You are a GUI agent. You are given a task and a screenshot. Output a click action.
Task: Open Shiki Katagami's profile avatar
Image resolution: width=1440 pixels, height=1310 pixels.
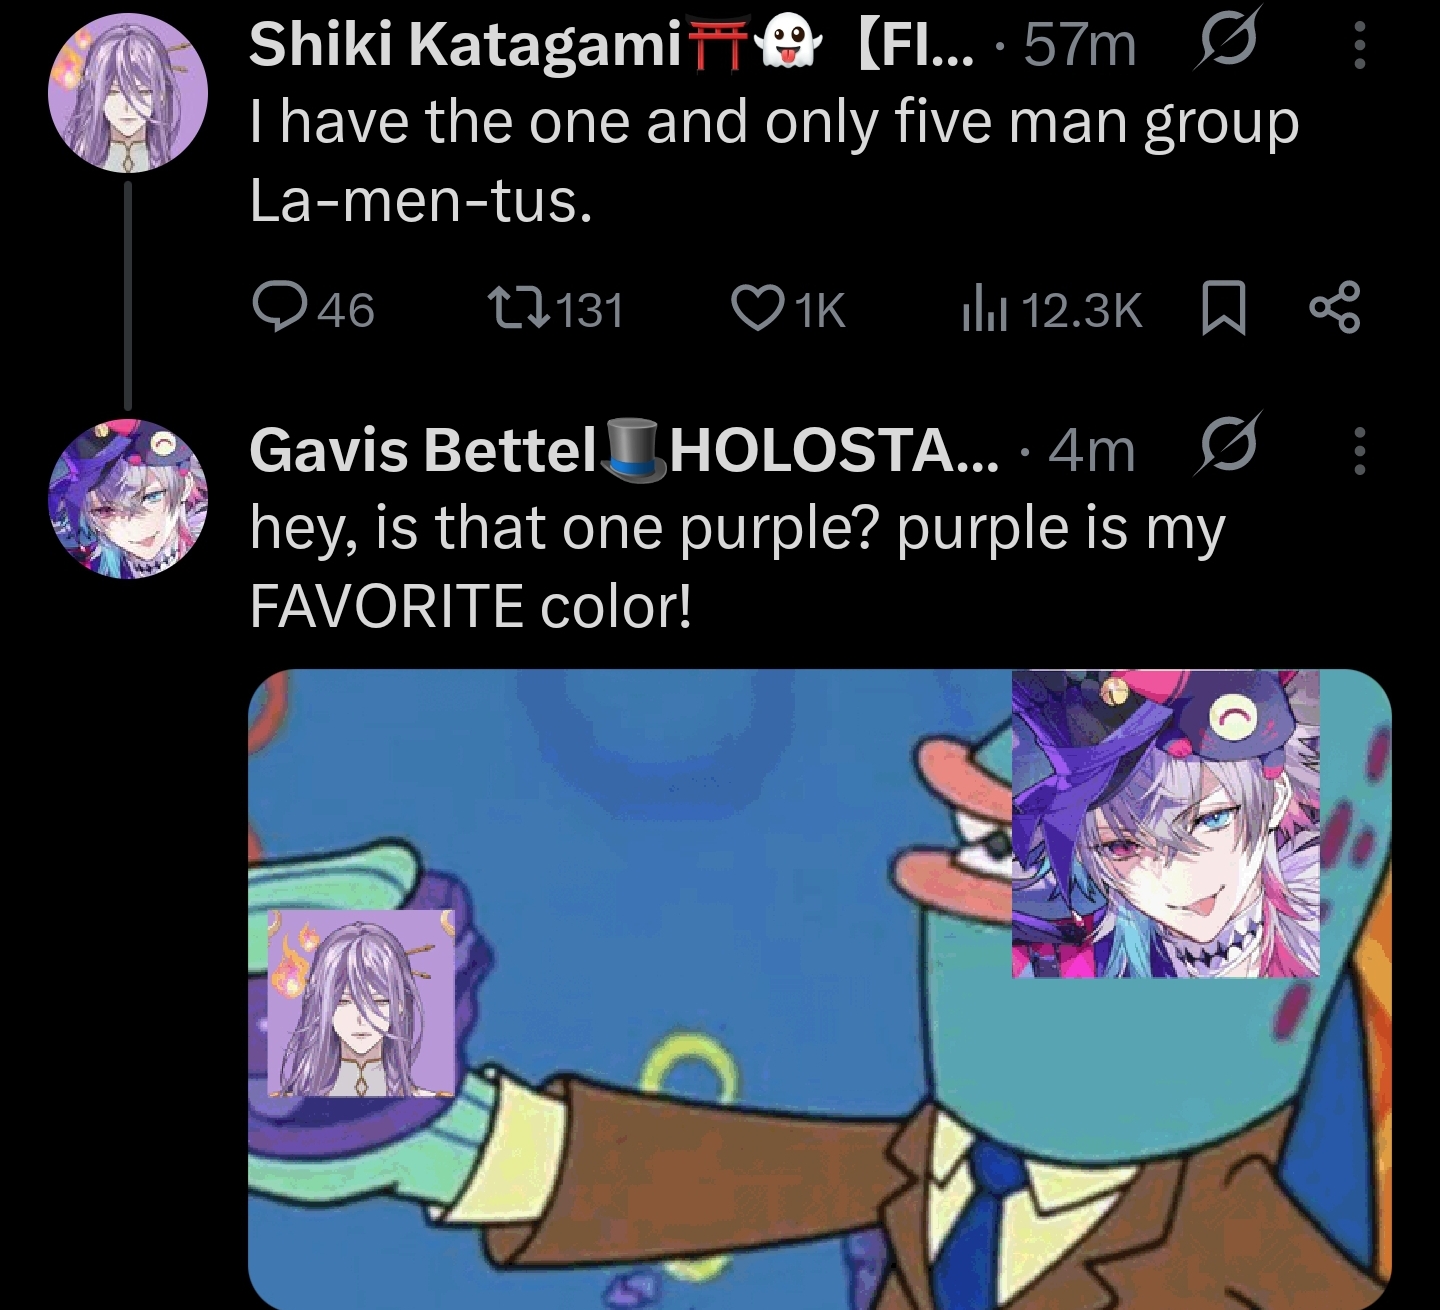[128, 93]
